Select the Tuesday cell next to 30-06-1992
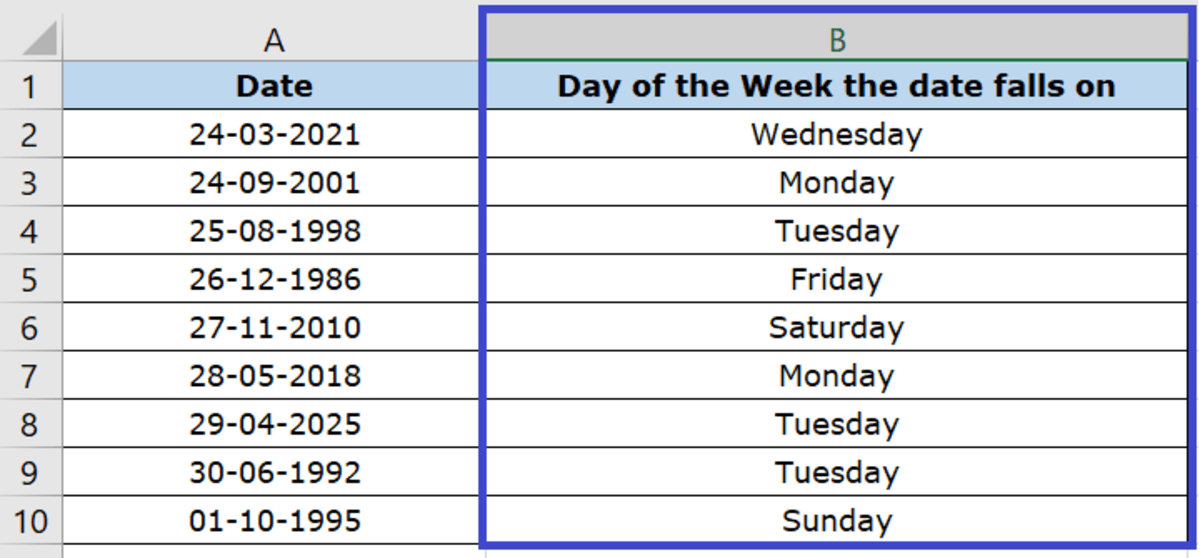The image size is (1200, 558). click(x=837, y=472)
